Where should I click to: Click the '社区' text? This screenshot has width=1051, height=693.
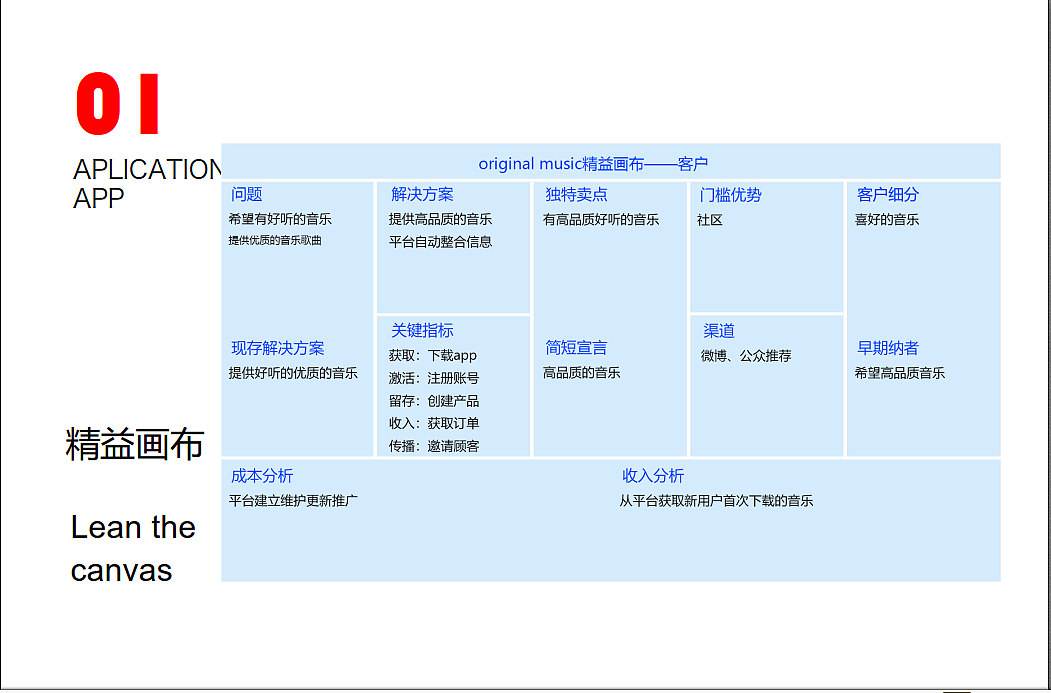[710, 220]
